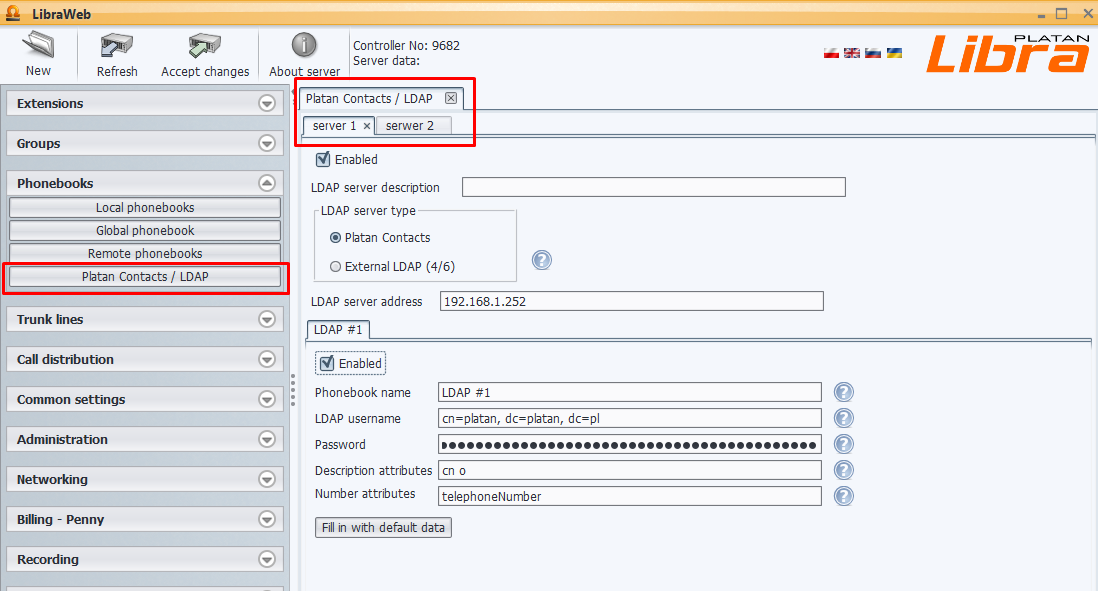This screenshot has width=1098, height=591.
Task: Open help for LDAP username field
Action: tap(844, 418)
